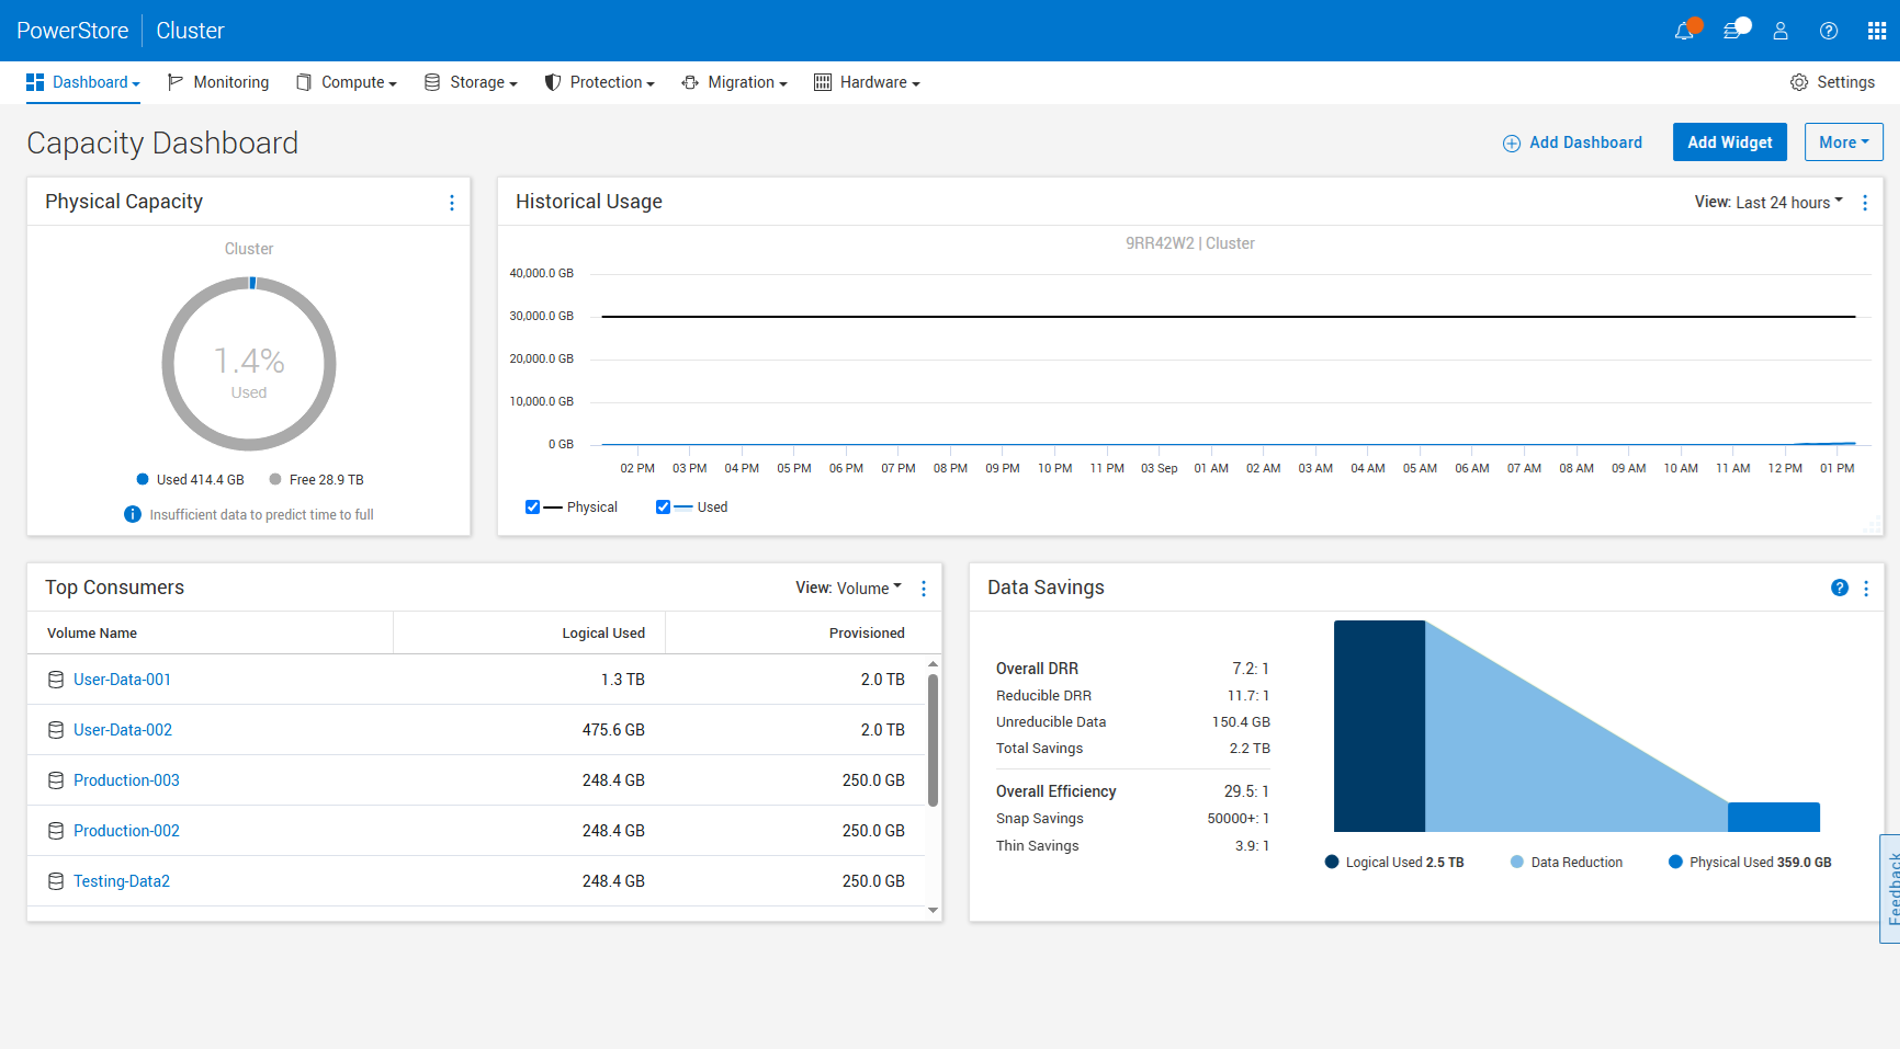1900x1049 pixels.
Task: Click the Monitoring flag icon
Action: point(175,82)
